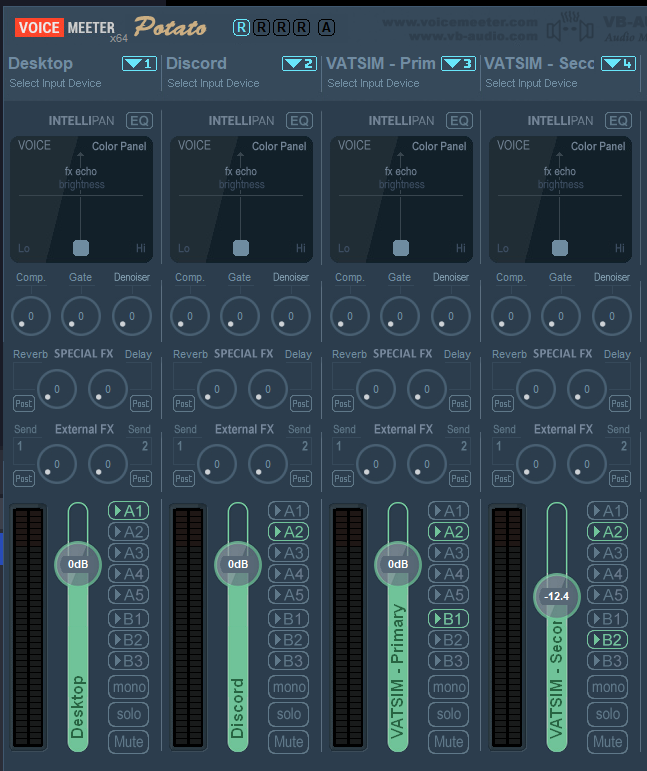Click the Desktop strip Compressor knob

tap(30, 316)
